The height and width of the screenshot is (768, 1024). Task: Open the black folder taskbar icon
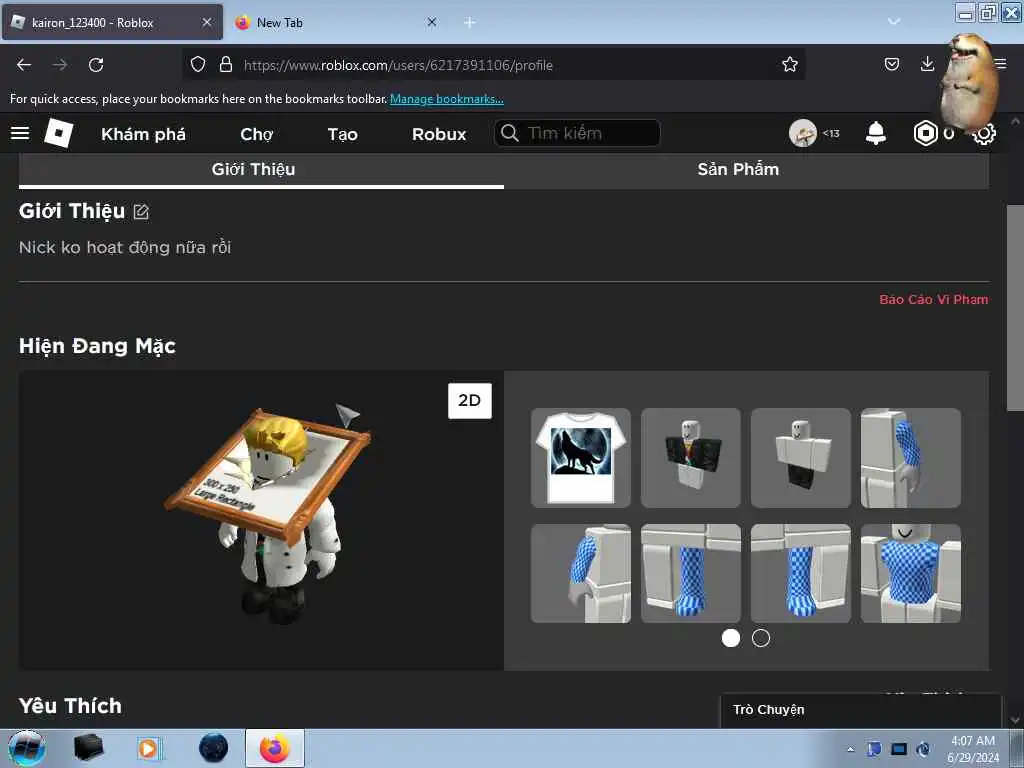[x=89, y=748]
